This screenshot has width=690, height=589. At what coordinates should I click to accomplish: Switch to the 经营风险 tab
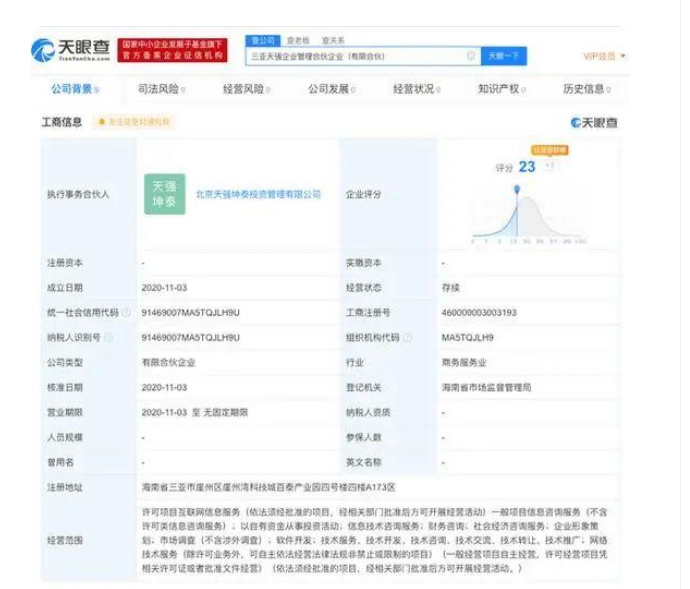pos(246,89)
